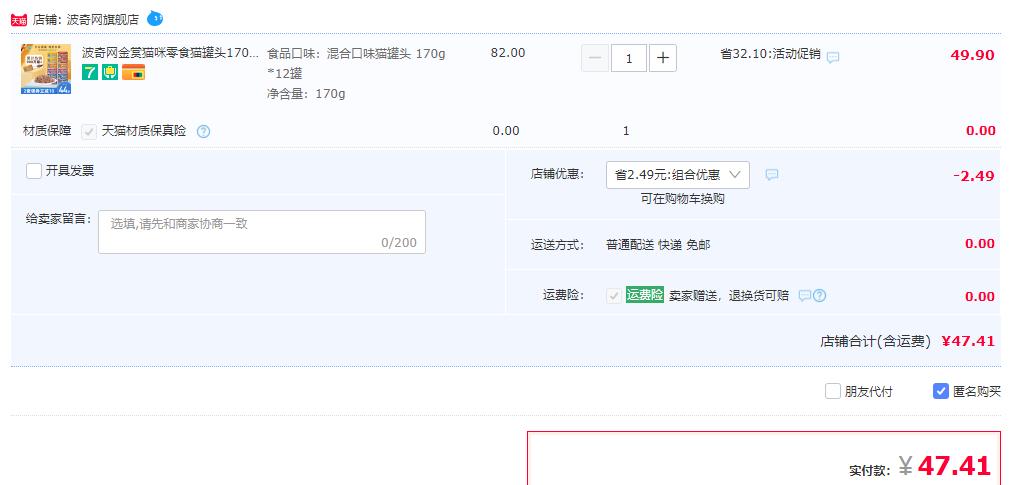Viewport: 1017px width, 485px height.
Task: Click store total ¥47.41
Action: [x=968, y=341]
